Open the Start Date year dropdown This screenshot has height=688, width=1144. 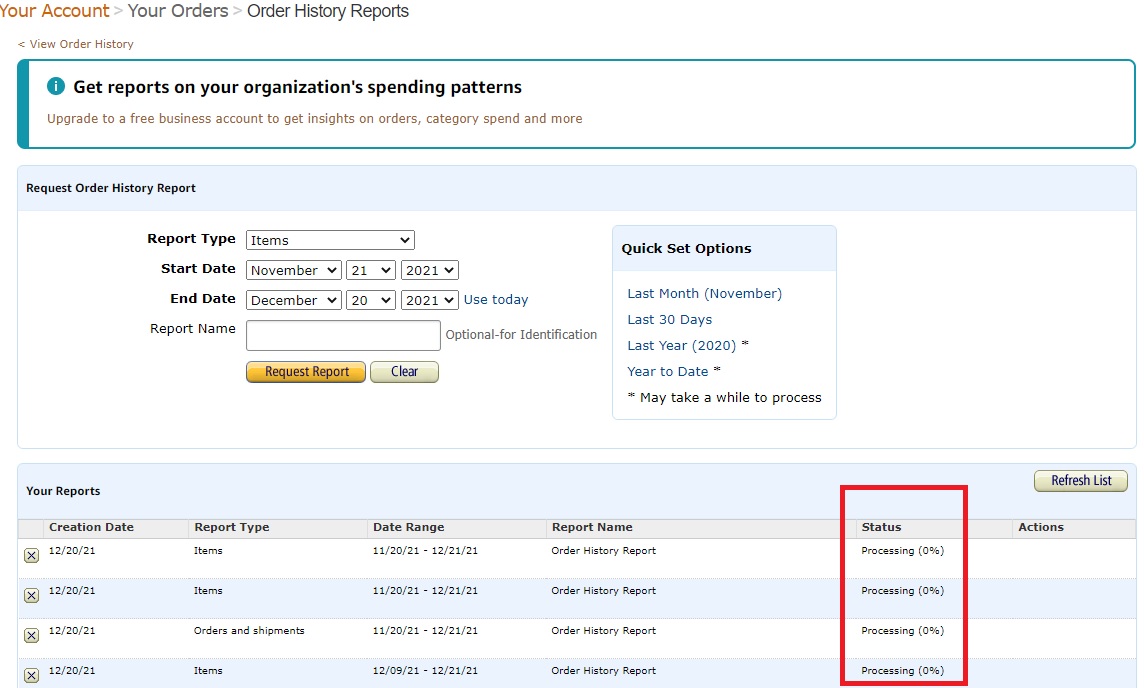pyautogui.click(x=429, y=270)
